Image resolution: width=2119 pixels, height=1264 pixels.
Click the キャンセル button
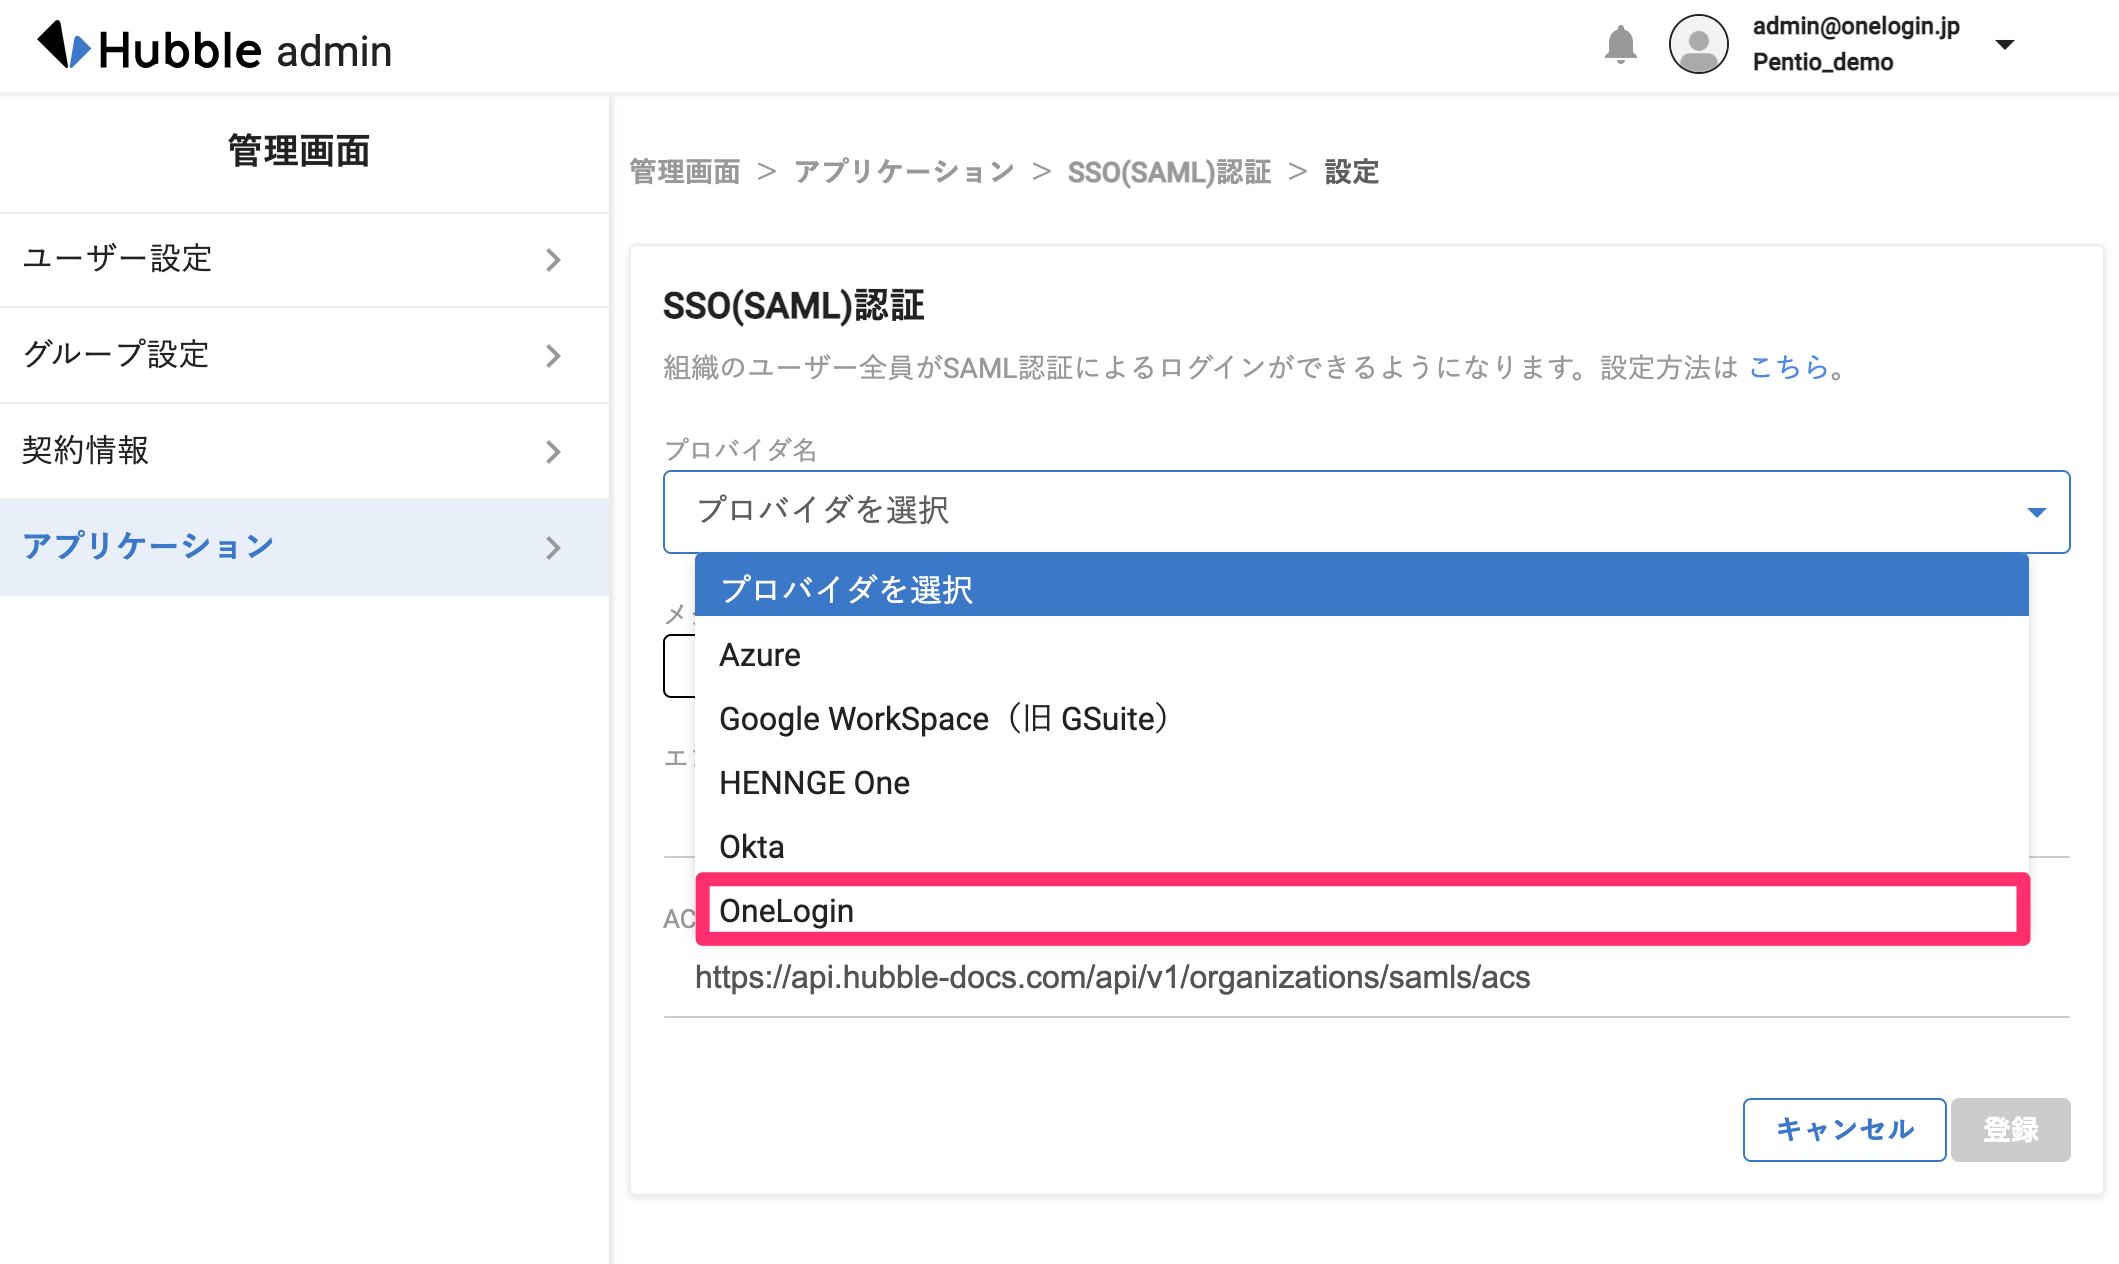point(1844,1130)
